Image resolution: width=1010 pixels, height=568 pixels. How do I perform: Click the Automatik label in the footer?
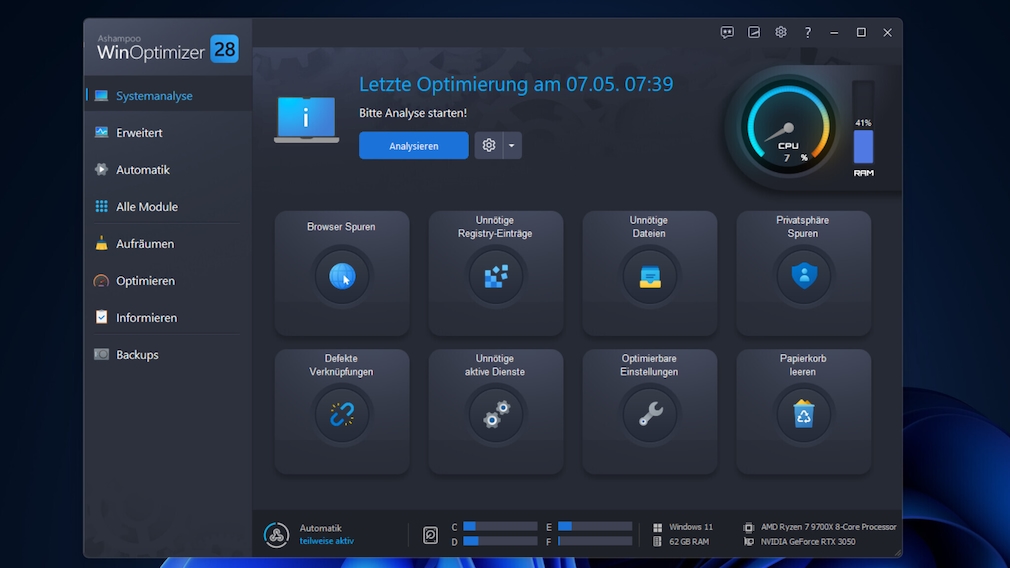320,528
